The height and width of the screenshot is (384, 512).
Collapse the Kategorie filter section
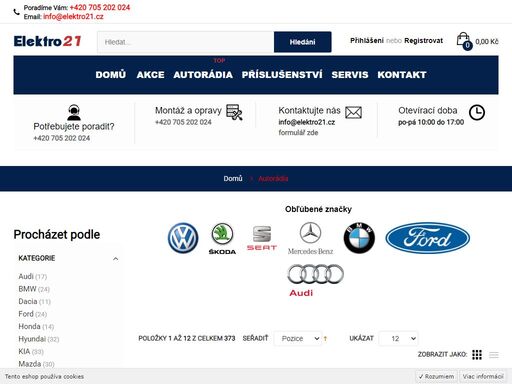[115, 259]
